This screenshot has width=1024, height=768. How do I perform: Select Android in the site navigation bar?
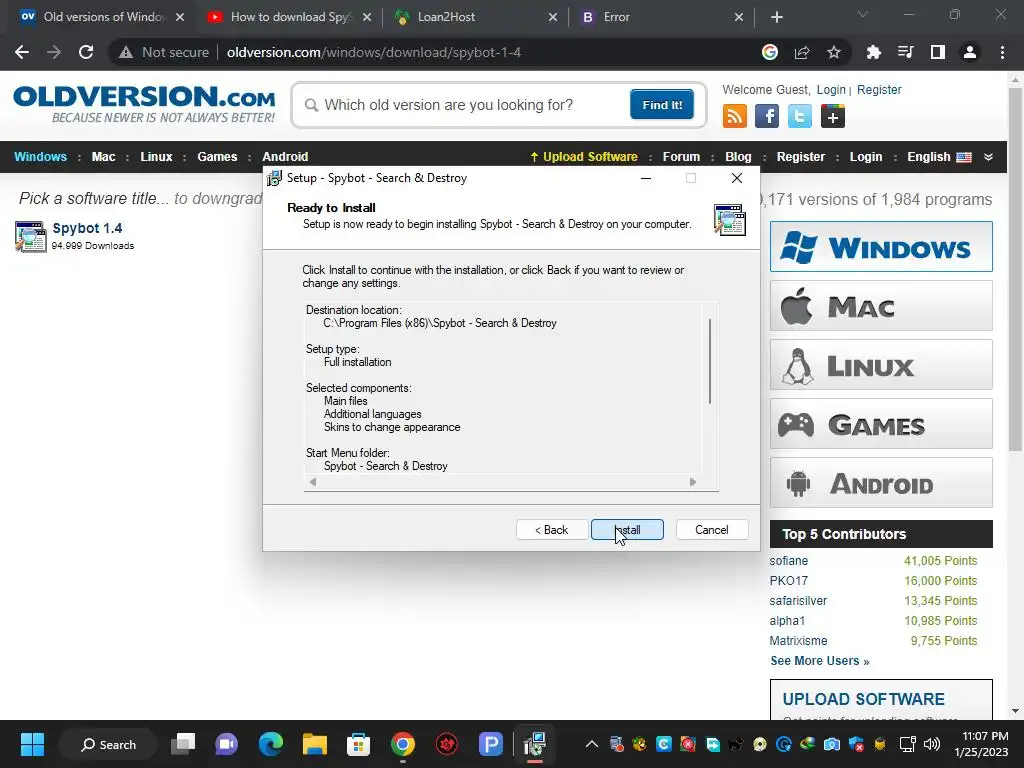pos(285,157)
